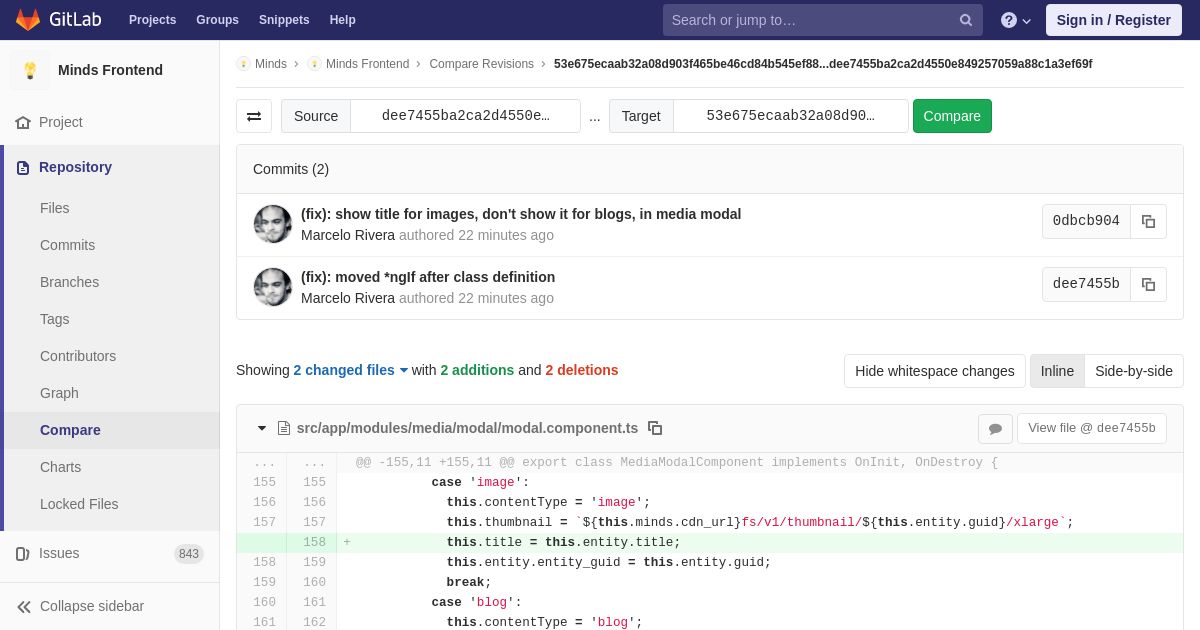The width and height of the screenshot is (1200, 630).
Task: Open the Snippets menu
Action: [x=284, y=20]
